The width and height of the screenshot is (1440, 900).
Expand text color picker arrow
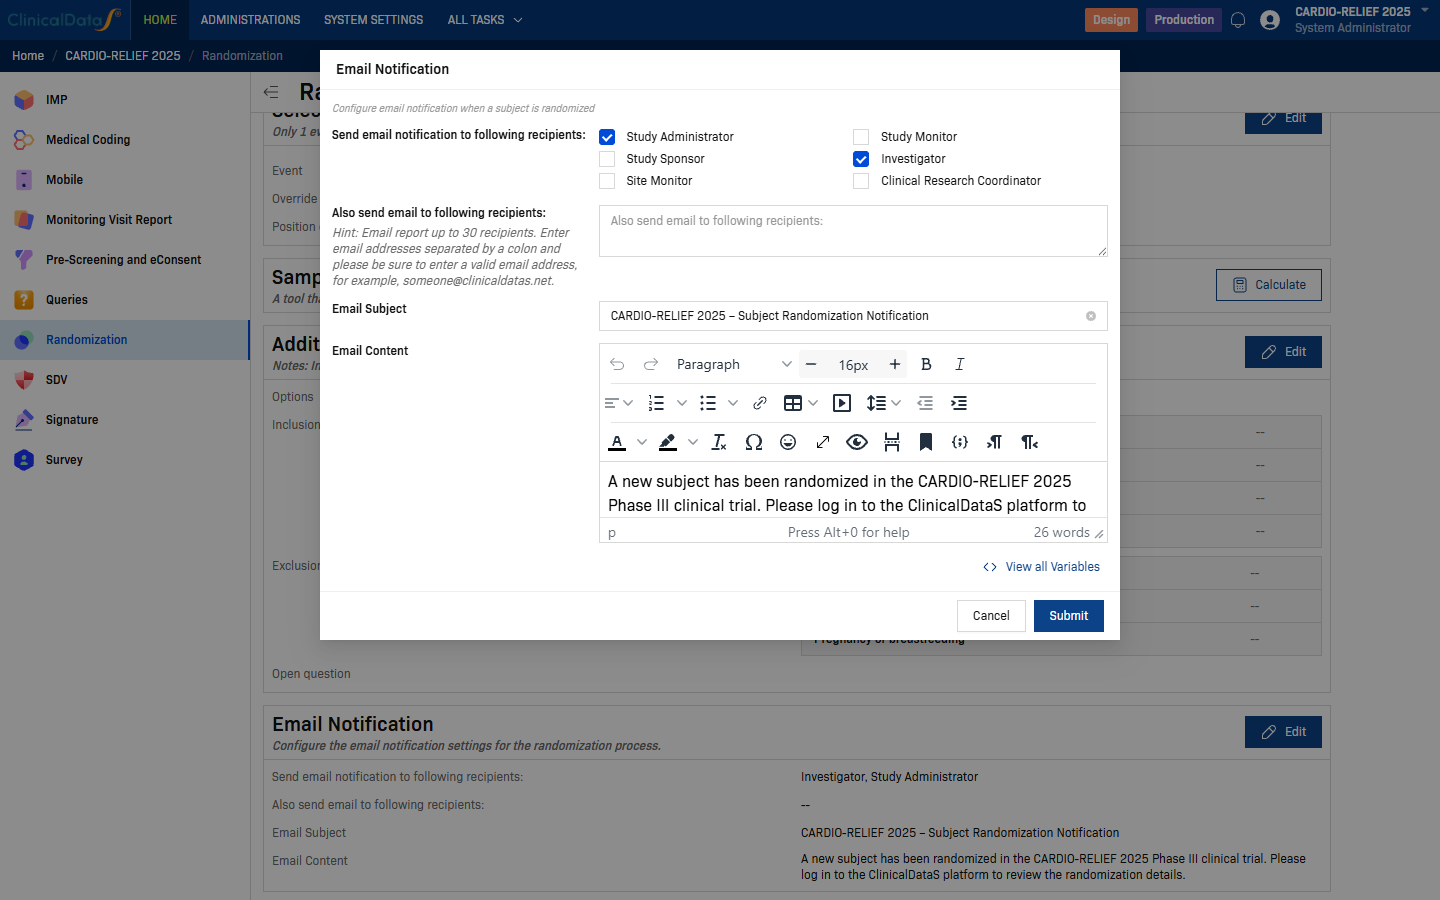tap(642, 442)
